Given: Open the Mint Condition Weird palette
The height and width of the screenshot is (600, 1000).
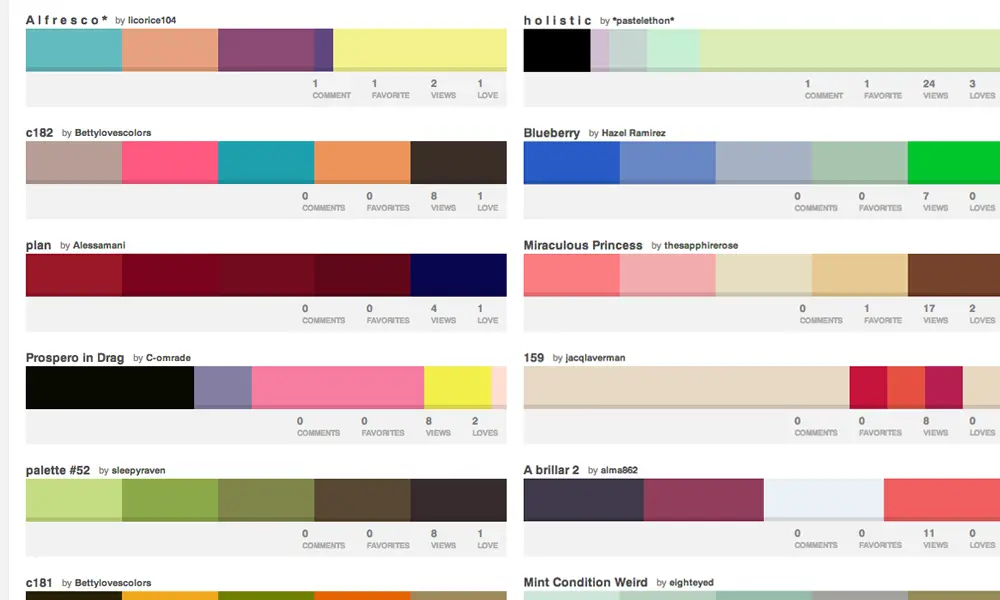Looking at the screenshot, I should pos(585,582).
